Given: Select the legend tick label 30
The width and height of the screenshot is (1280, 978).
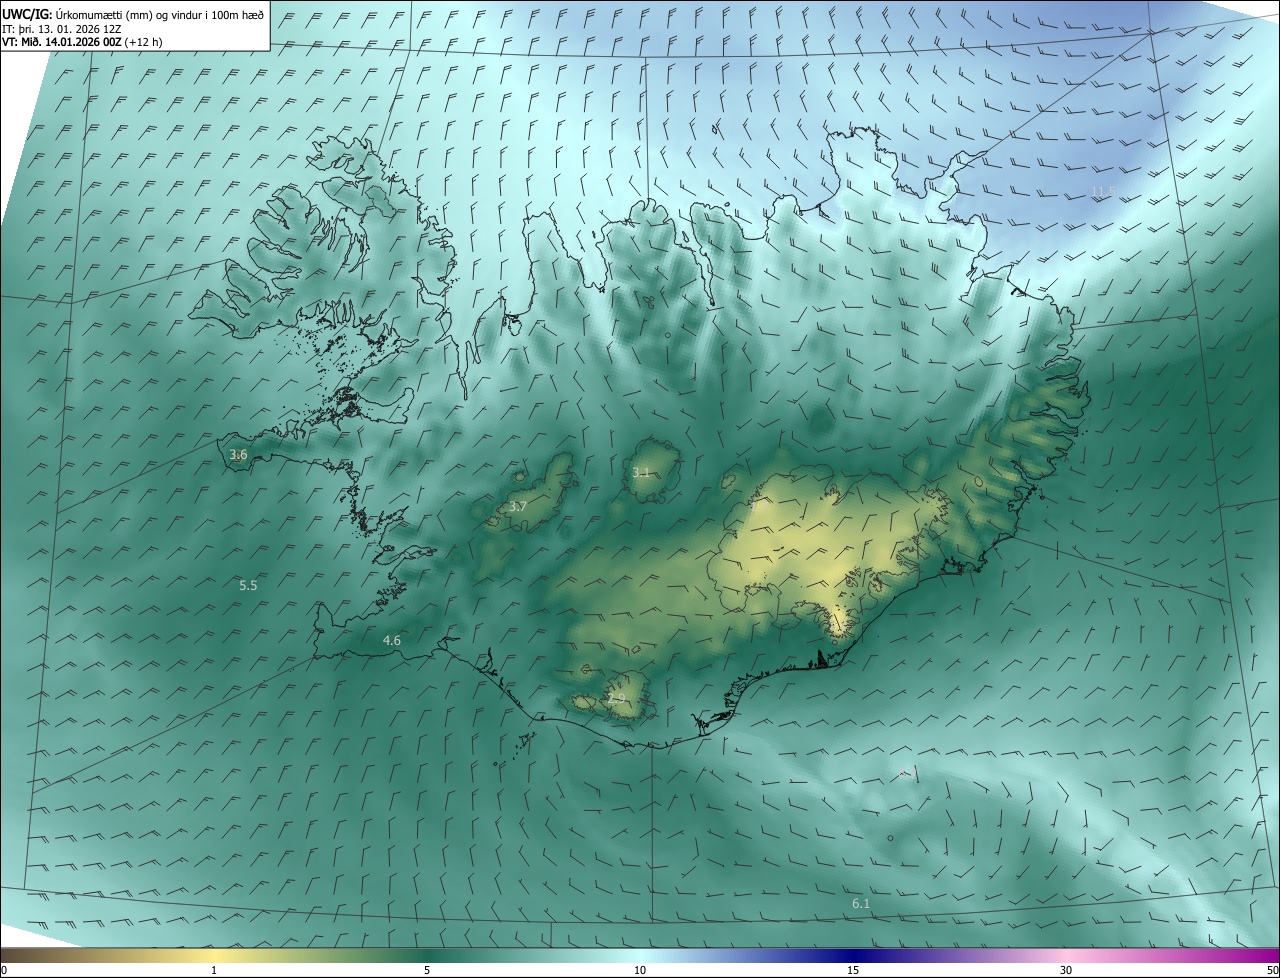Looking at the screenshot, I should pyautogui.click(x=1066, y=970).
